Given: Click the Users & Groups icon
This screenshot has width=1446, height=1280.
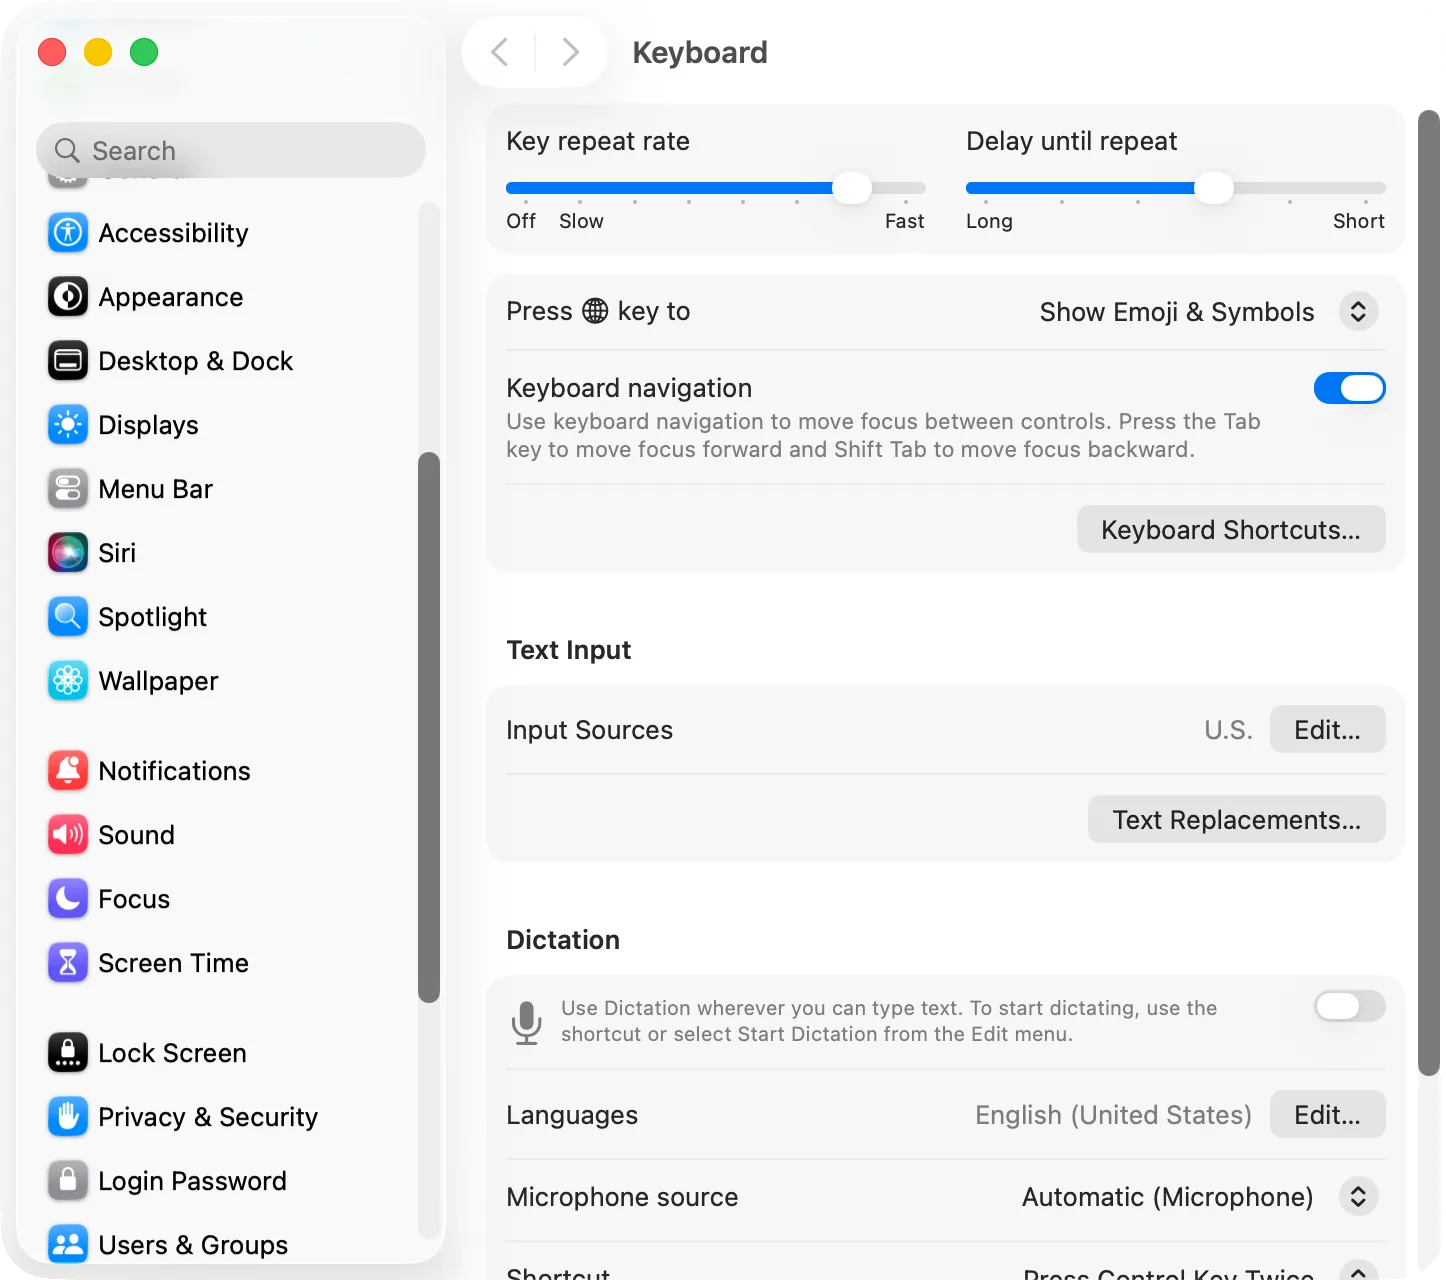Looking at the screenshot, I should pyautogui.click(x=68, y=1245).
